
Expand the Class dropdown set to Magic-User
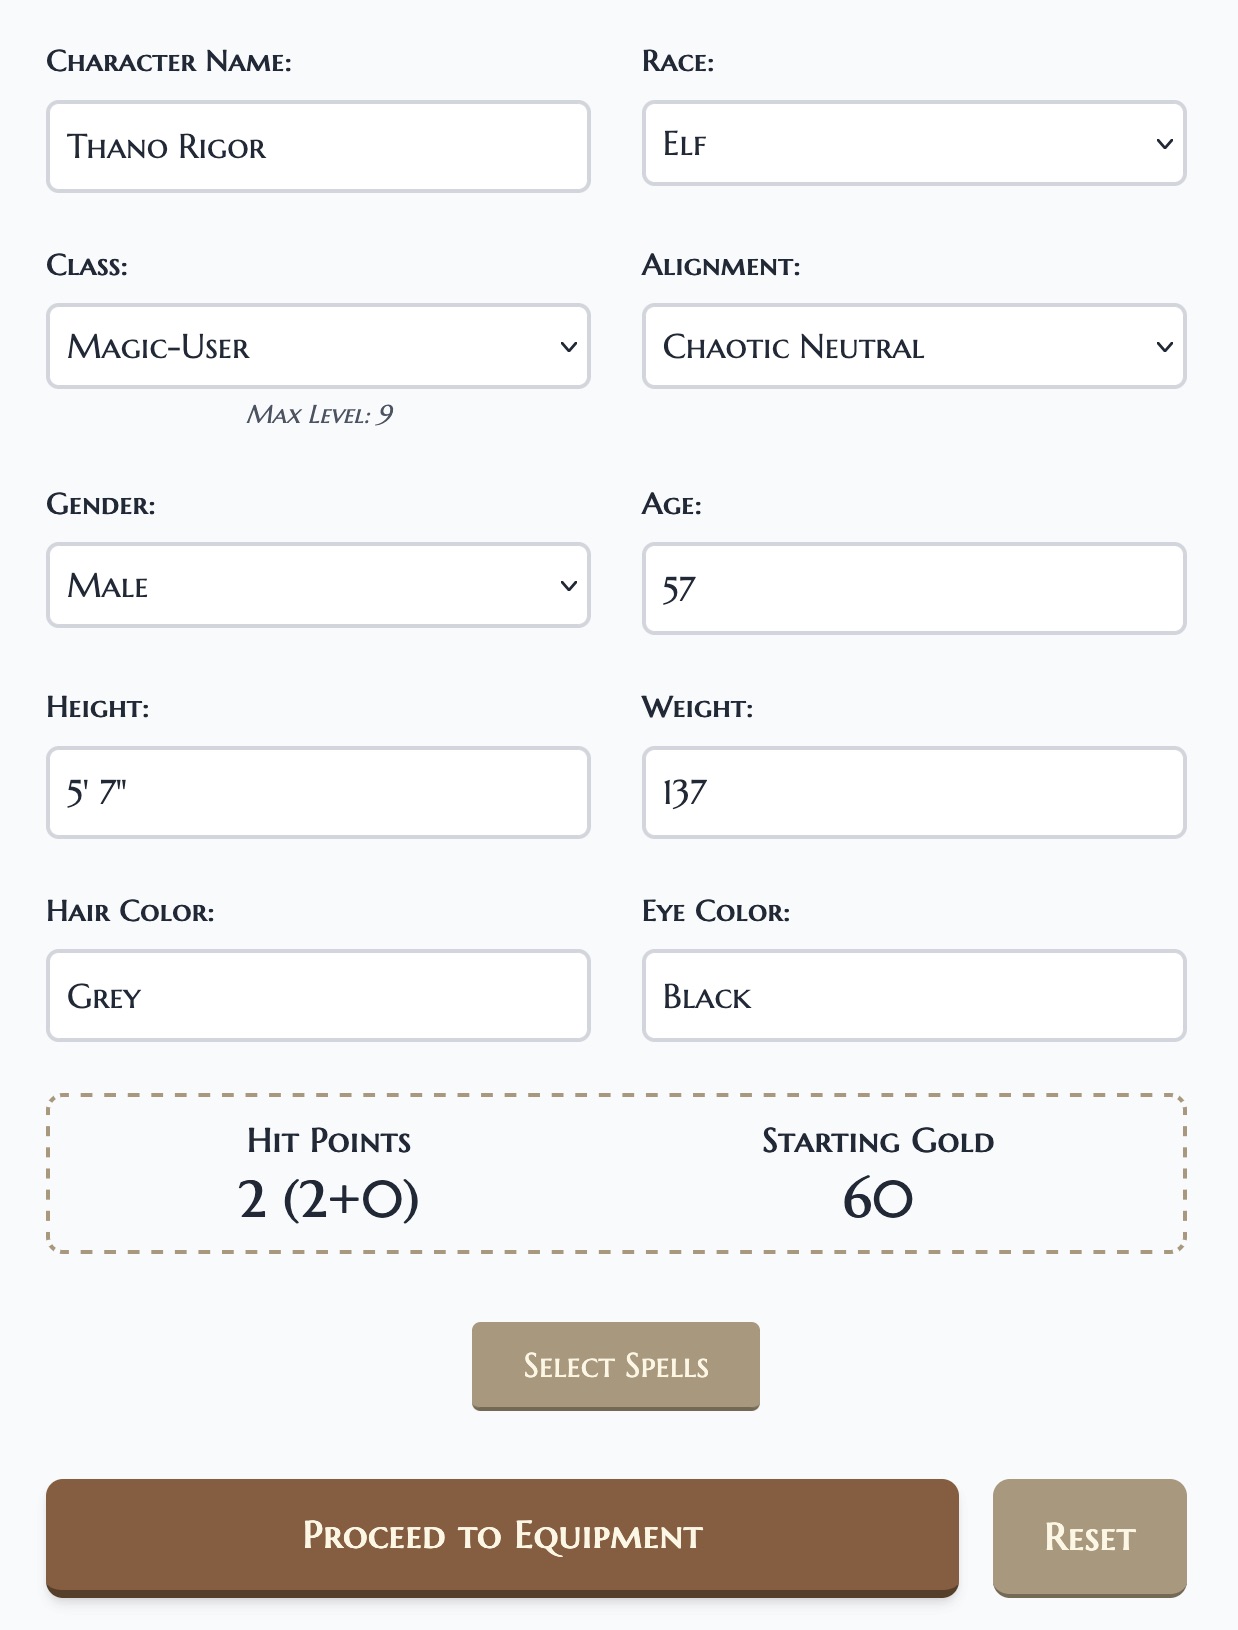(x=318, y=347)
